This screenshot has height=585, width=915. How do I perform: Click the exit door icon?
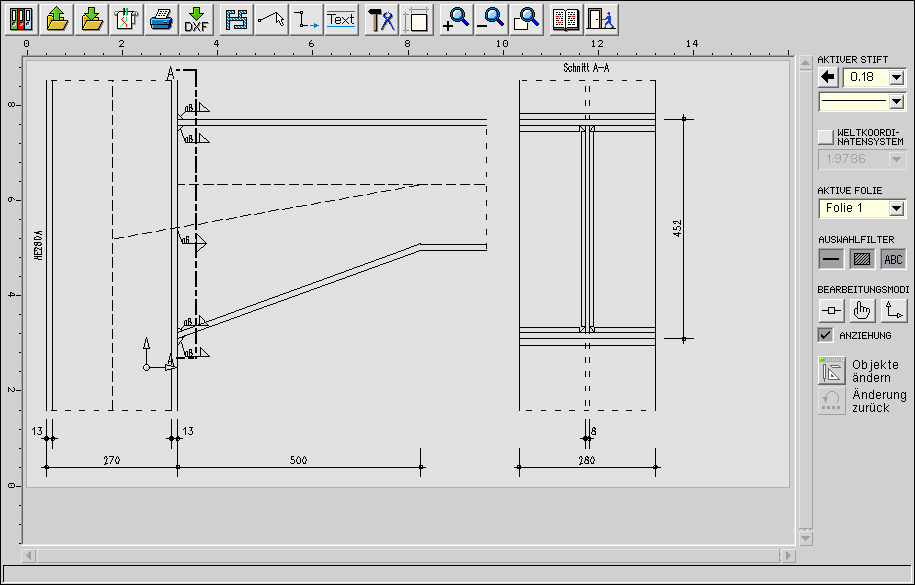click(601, 18)
